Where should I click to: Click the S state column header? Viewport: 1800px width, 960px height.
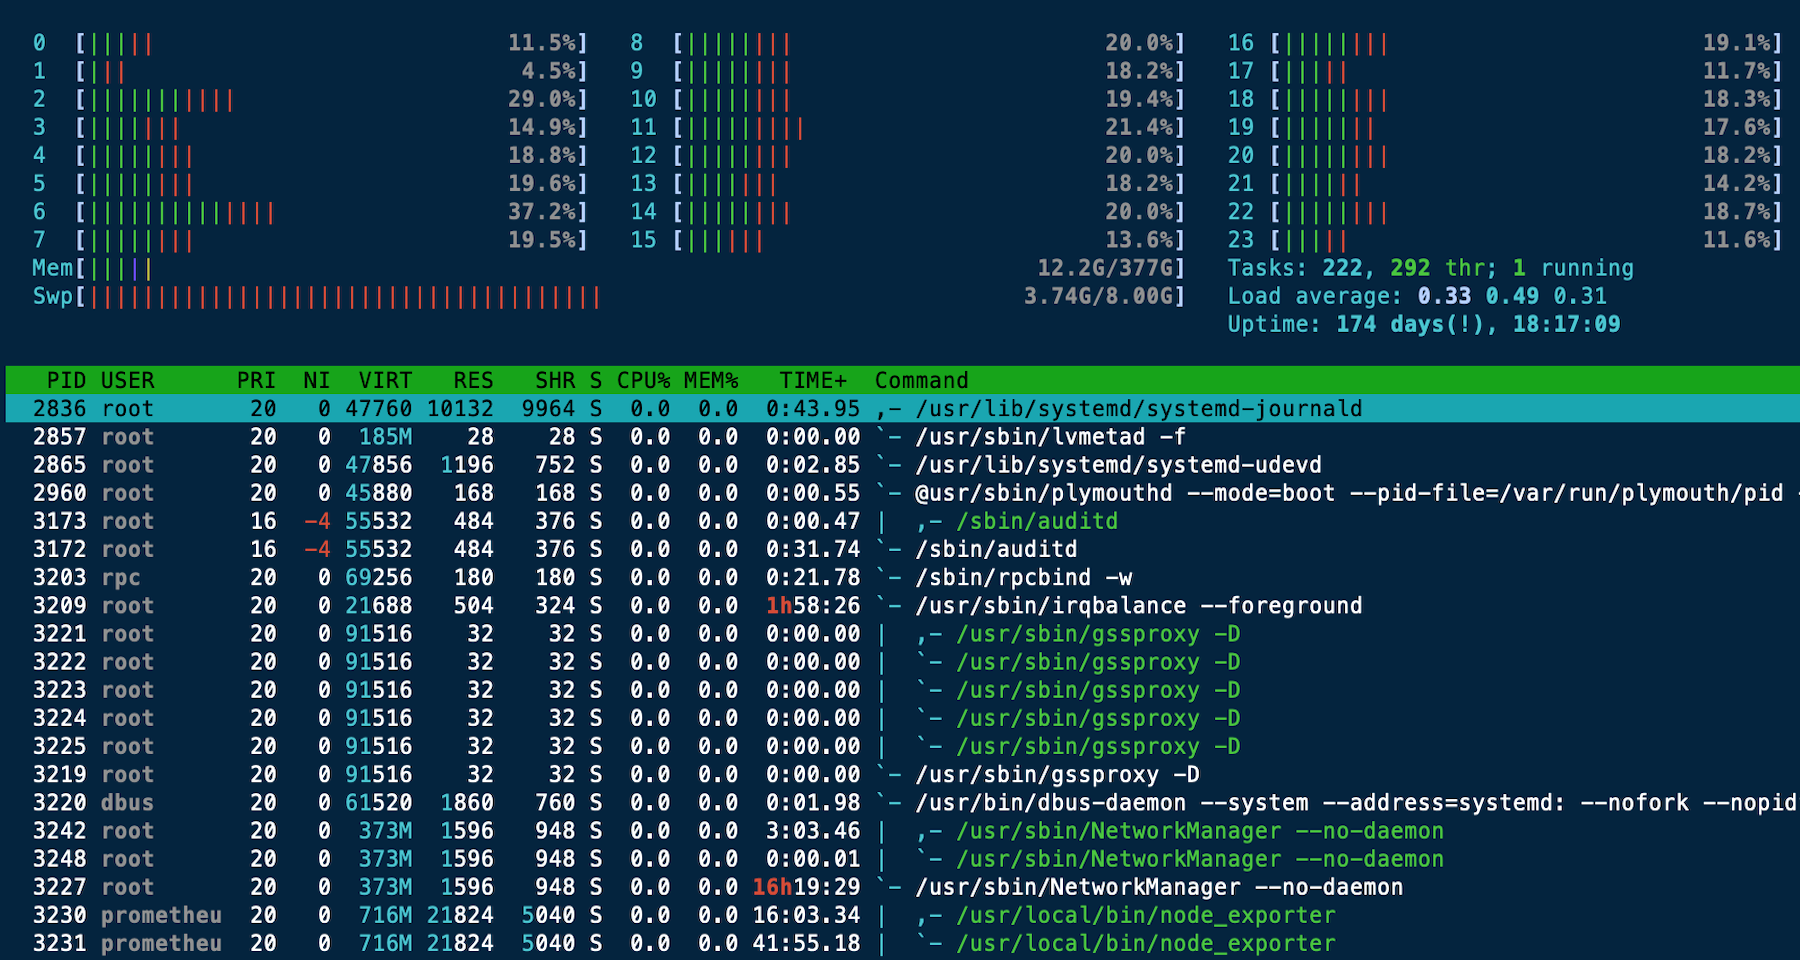tap(596, 380)
